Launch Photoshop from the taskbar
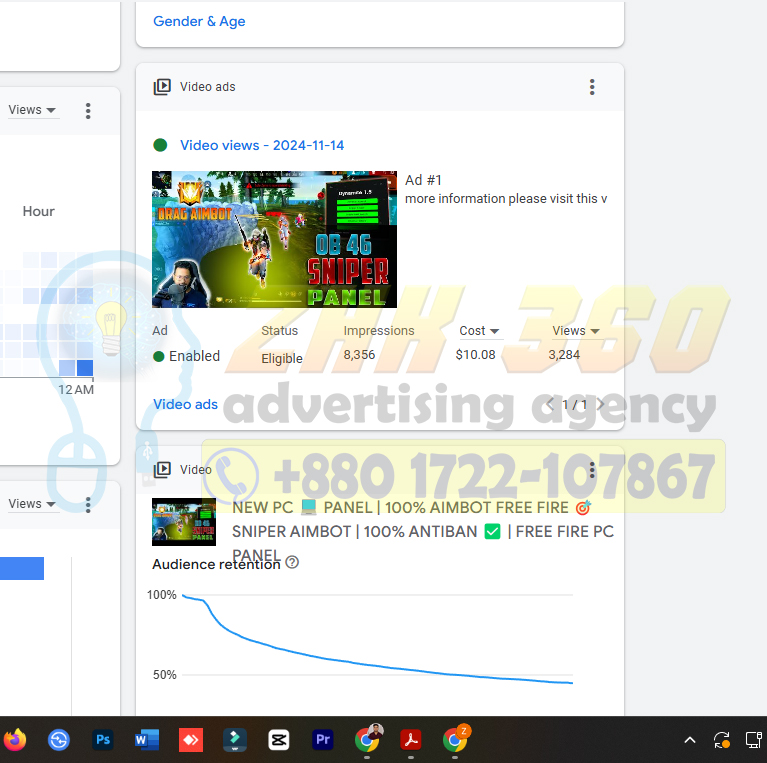The height and width of the screenshot is (763, 767). [103, 740]
